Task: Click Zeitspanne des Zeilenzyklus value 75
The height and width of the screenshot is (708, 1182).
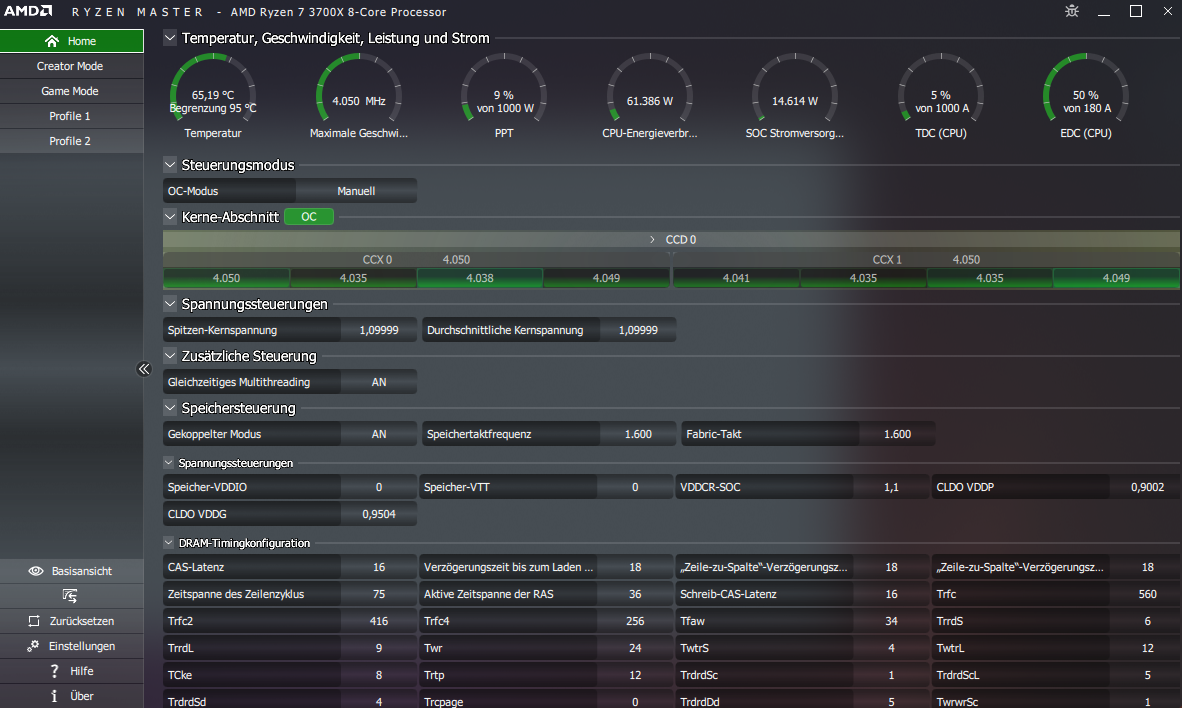Action: 378,594
